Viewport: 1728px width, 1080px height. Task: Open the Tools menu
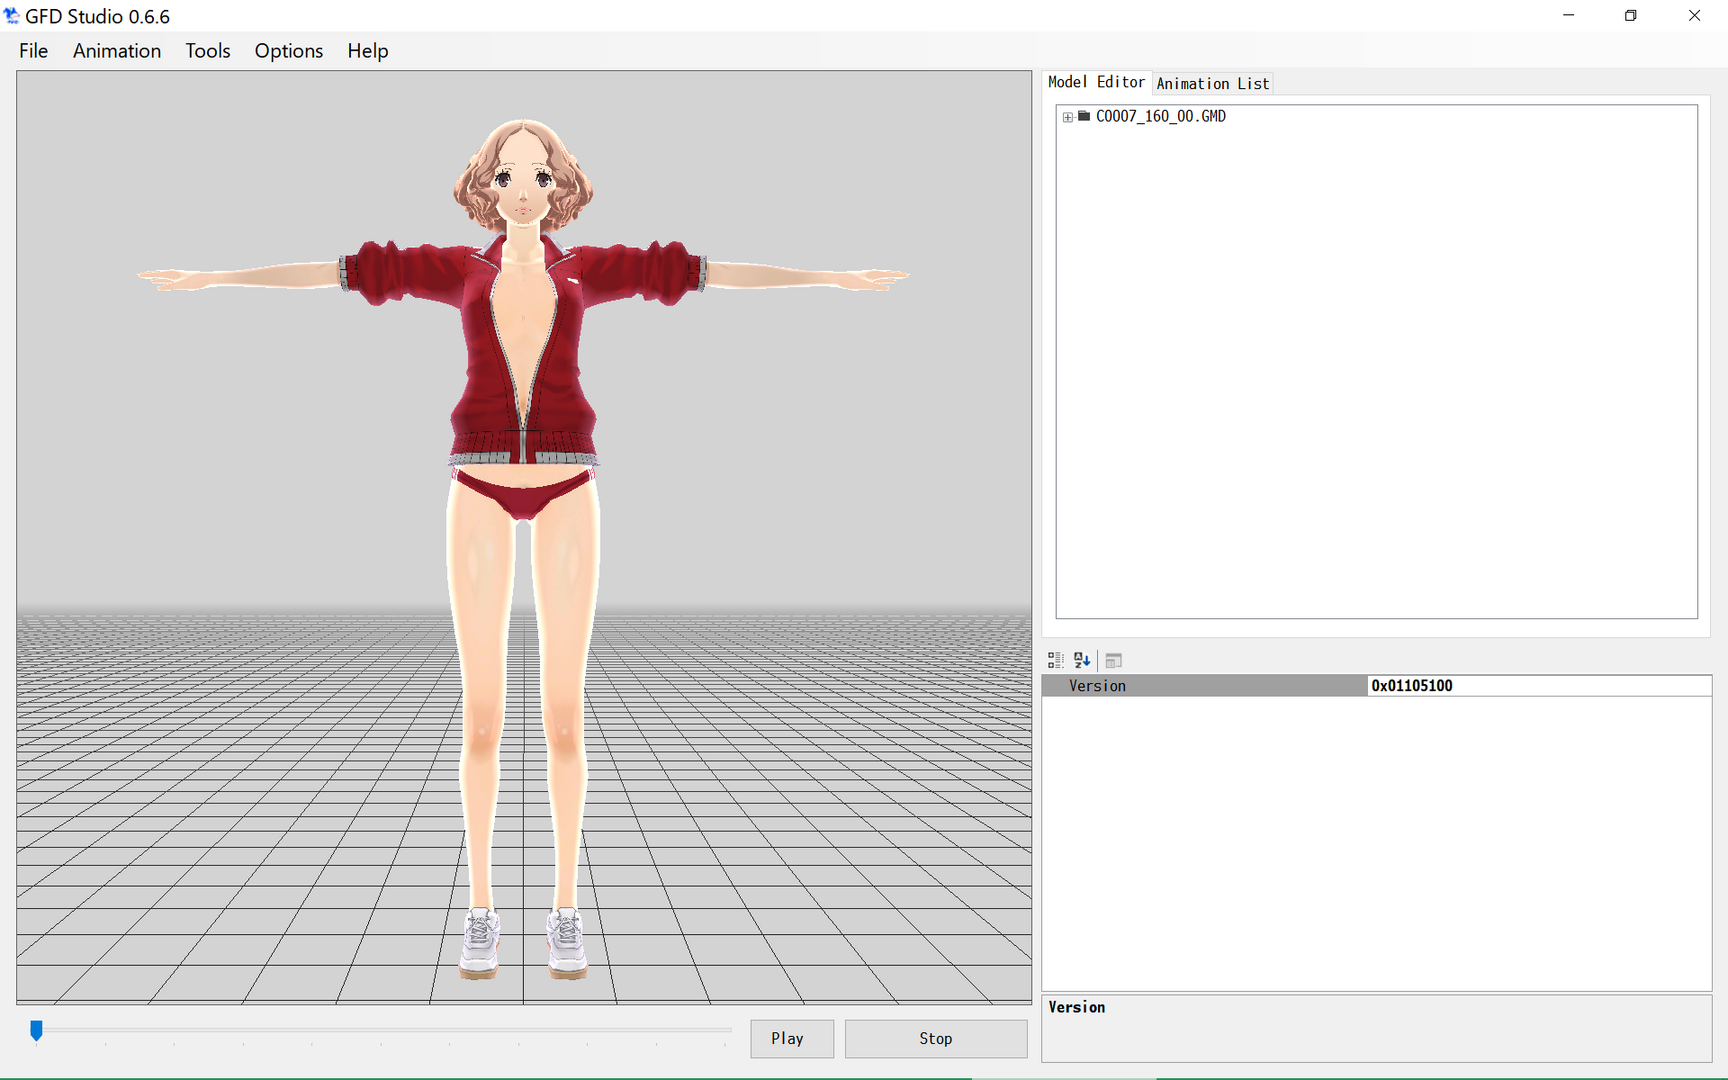pos(208,51)
